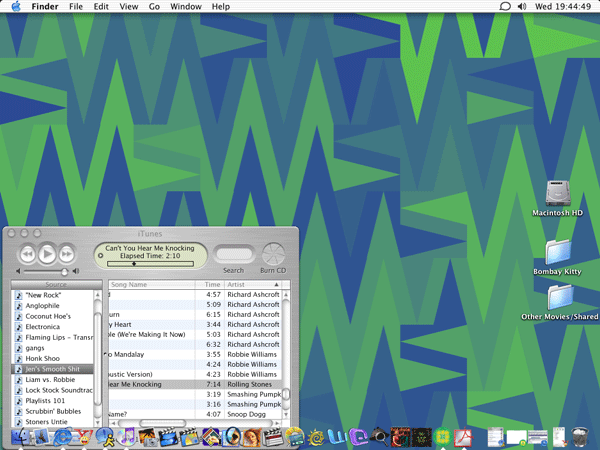Open the Edit menu
The image size is (600, 450).
click(101, 7)
